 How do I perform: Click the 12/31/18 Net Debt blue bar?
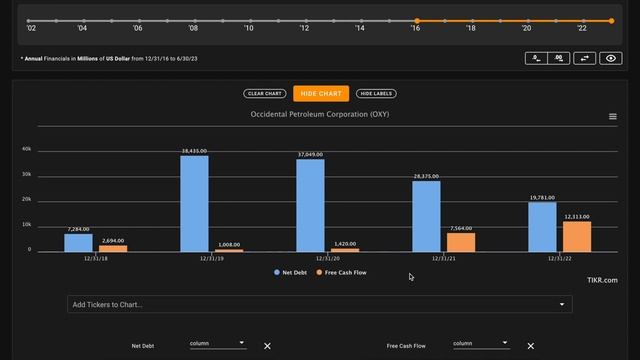[78, 243]
